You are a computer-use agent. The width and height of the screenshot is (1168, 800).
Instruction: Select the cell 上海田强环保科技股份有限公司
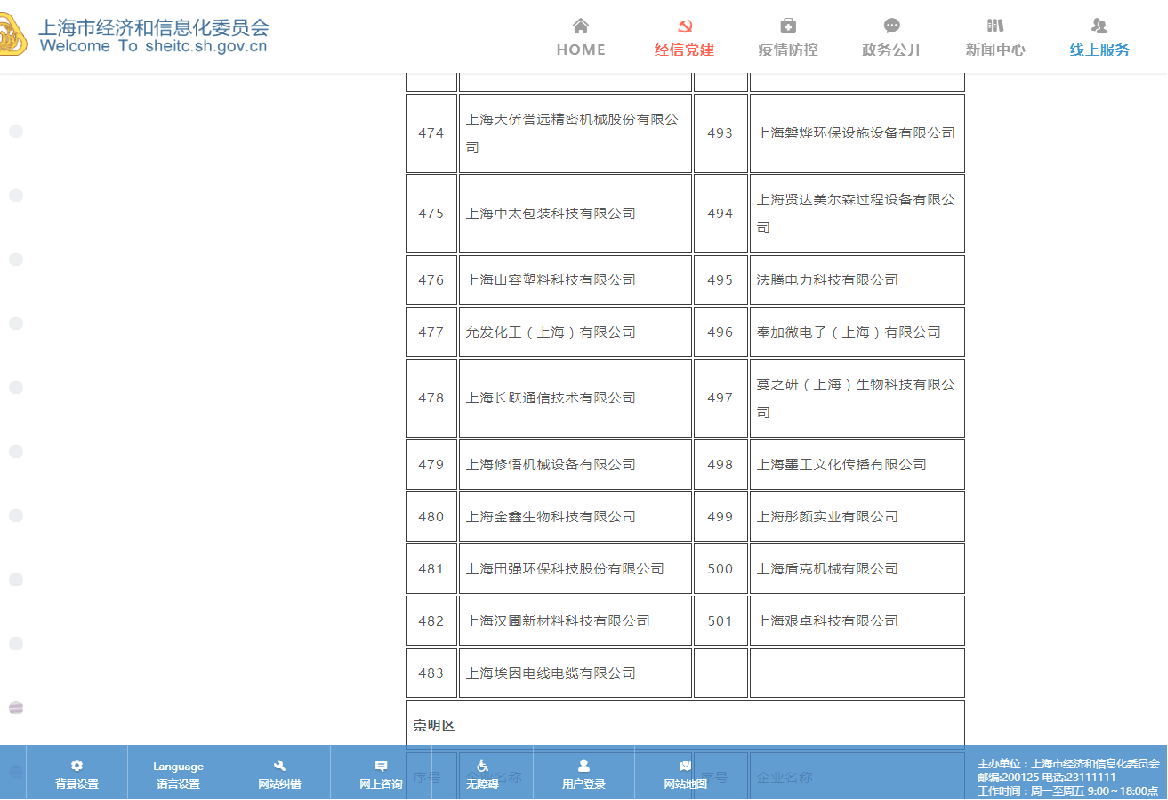pos(575,569)
